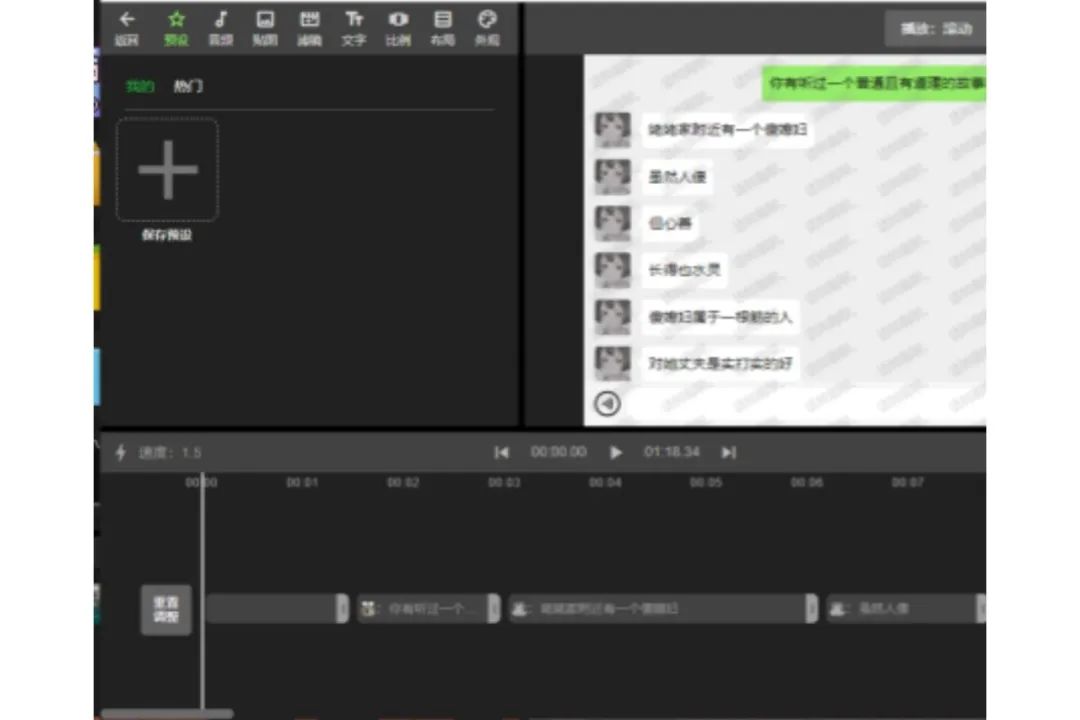
Task: Open the palette appearance tool
Action: (487, 19)
